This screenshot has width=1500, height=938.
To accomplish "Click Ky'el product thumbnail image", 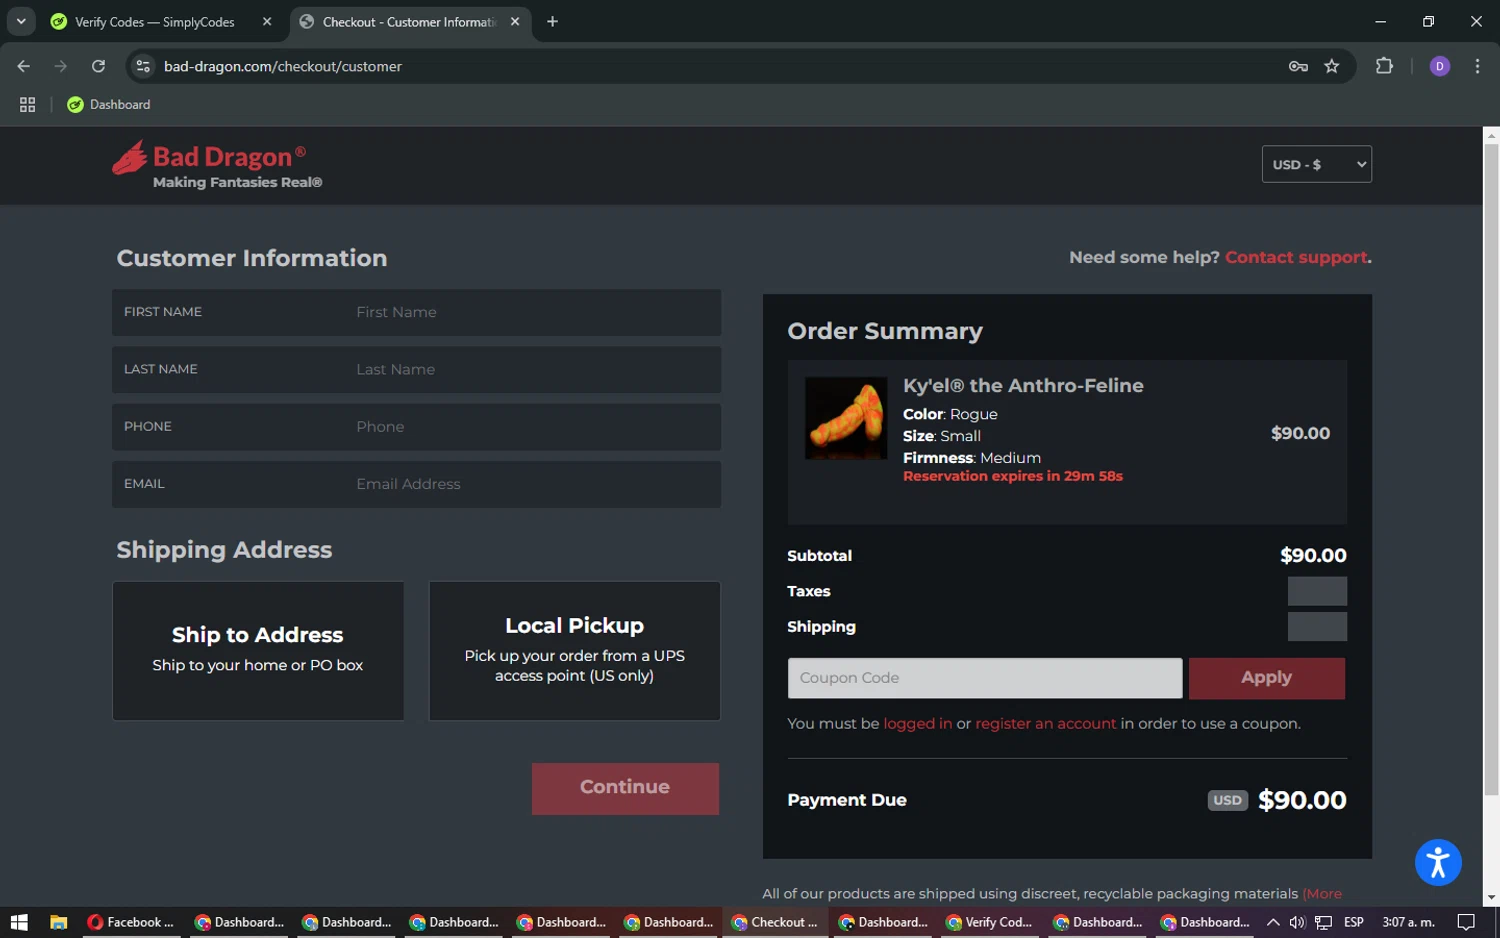I will point(846,418).
